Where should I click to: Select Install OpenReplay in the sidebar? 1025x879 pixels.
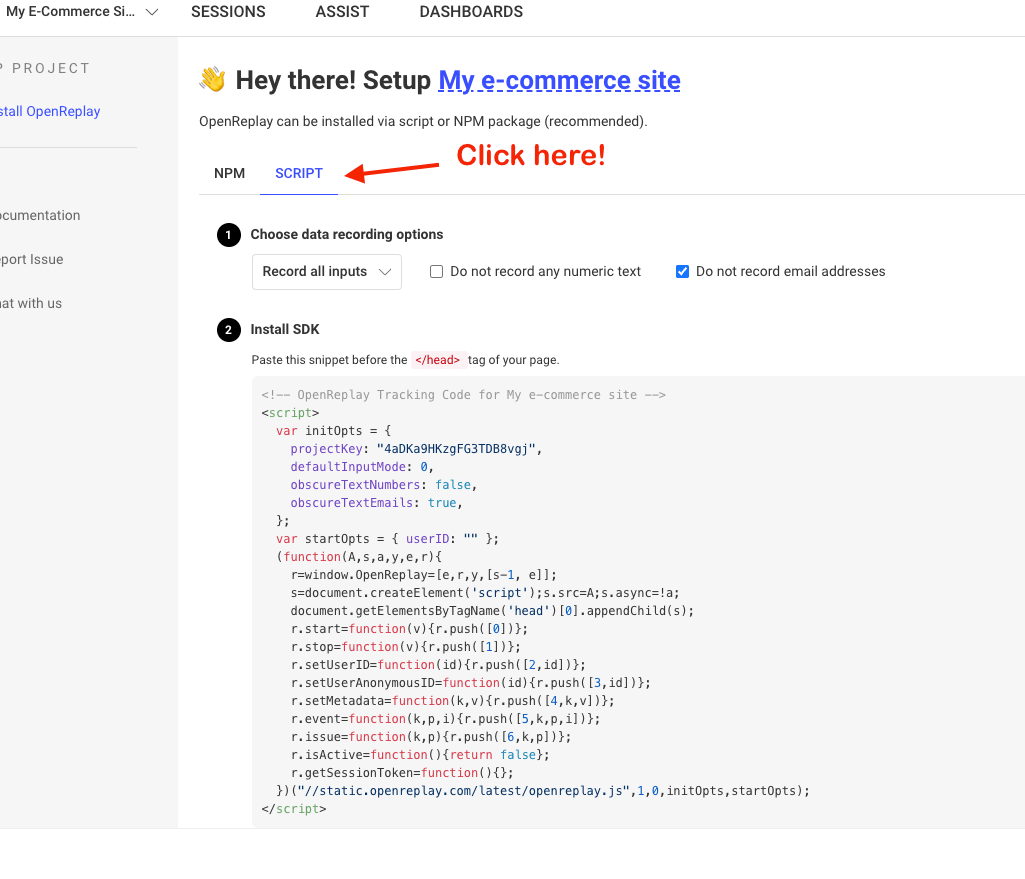(50, 111)
